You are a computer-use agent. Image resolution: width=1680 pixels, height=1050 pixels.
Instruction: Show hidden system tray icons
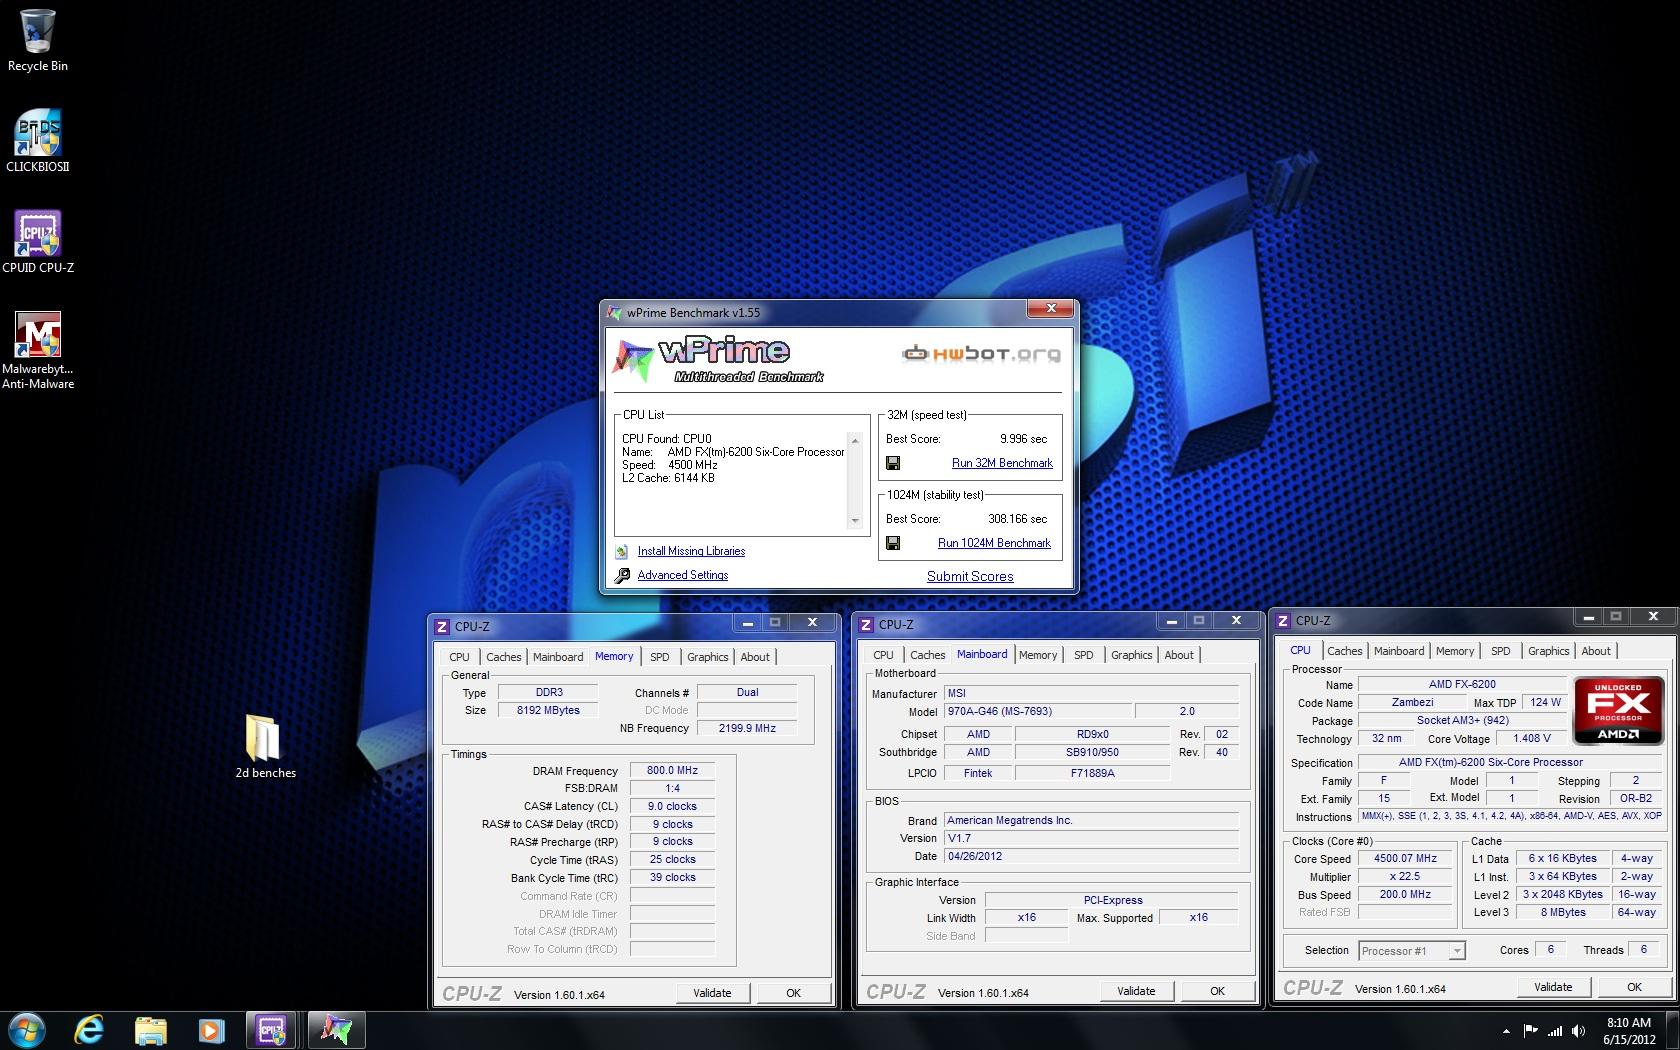click(x=1506, y=1031)
